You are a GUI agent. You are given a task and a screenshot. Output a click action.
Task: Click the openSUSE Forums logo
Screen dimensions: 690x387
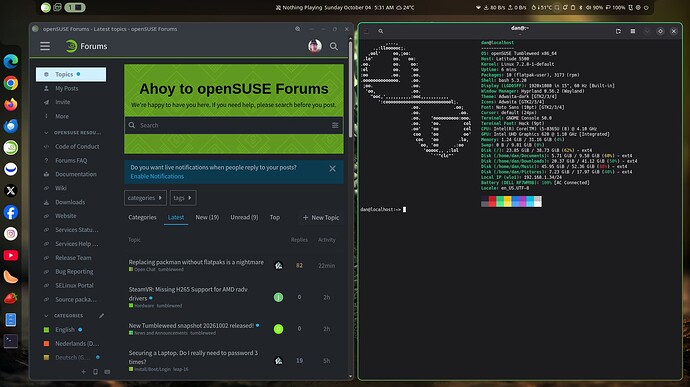click(86, 46)
